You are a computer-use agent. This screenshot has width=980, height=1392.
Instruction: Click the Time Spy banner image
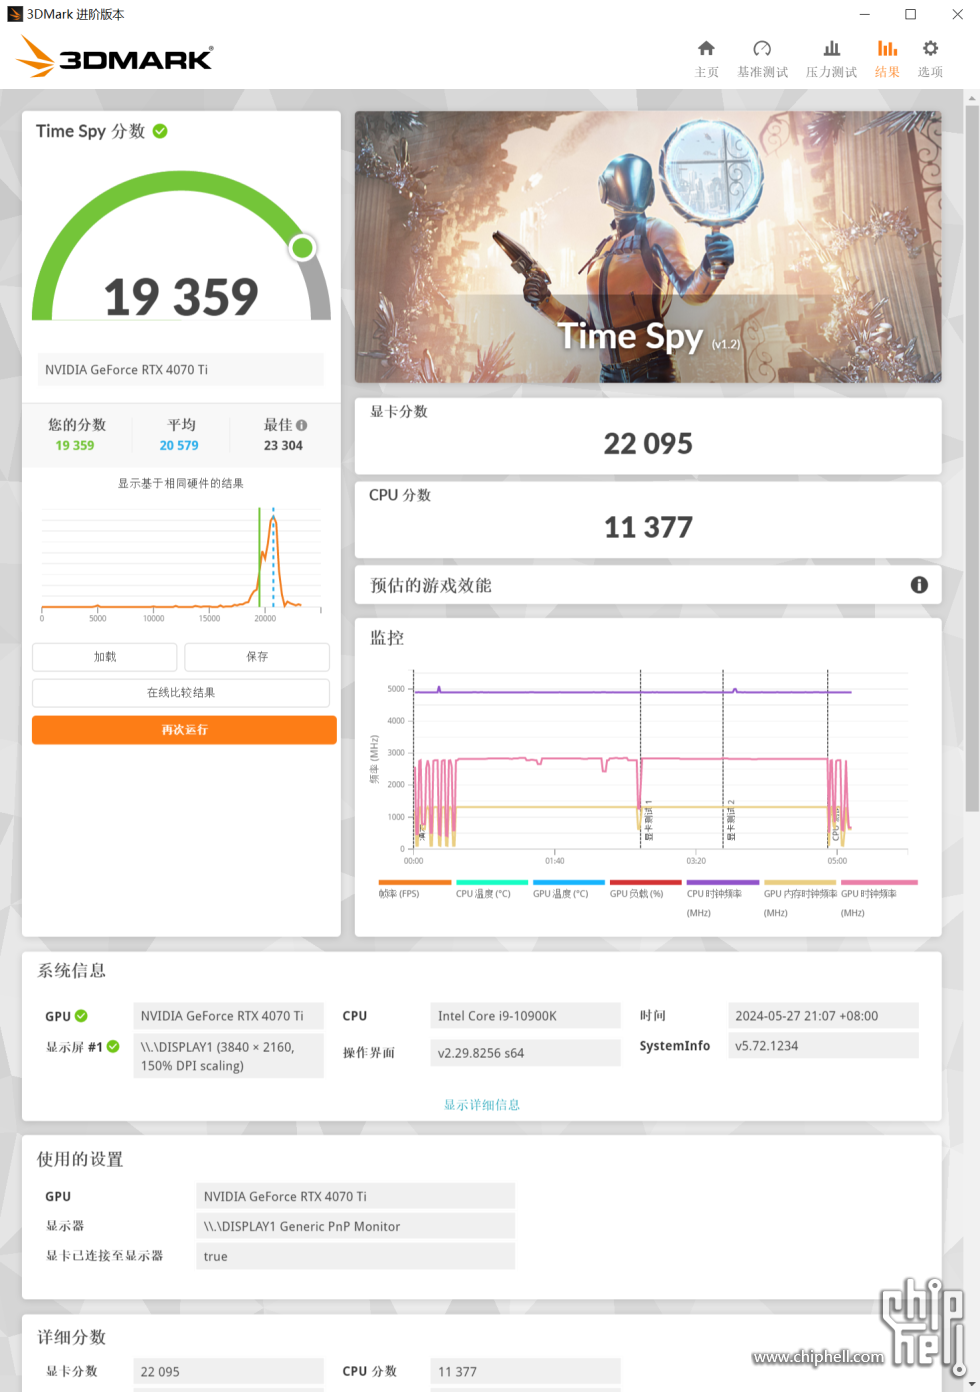click(x=648, y=247)
